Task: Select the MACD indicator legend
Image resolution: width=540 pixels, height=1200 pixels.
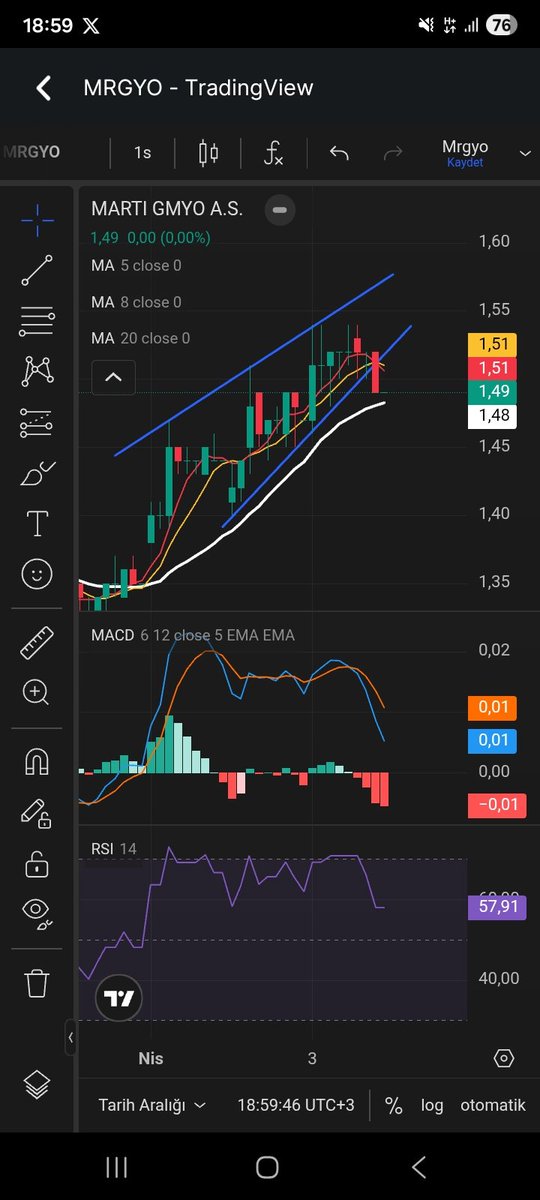Action: [193, 635]
